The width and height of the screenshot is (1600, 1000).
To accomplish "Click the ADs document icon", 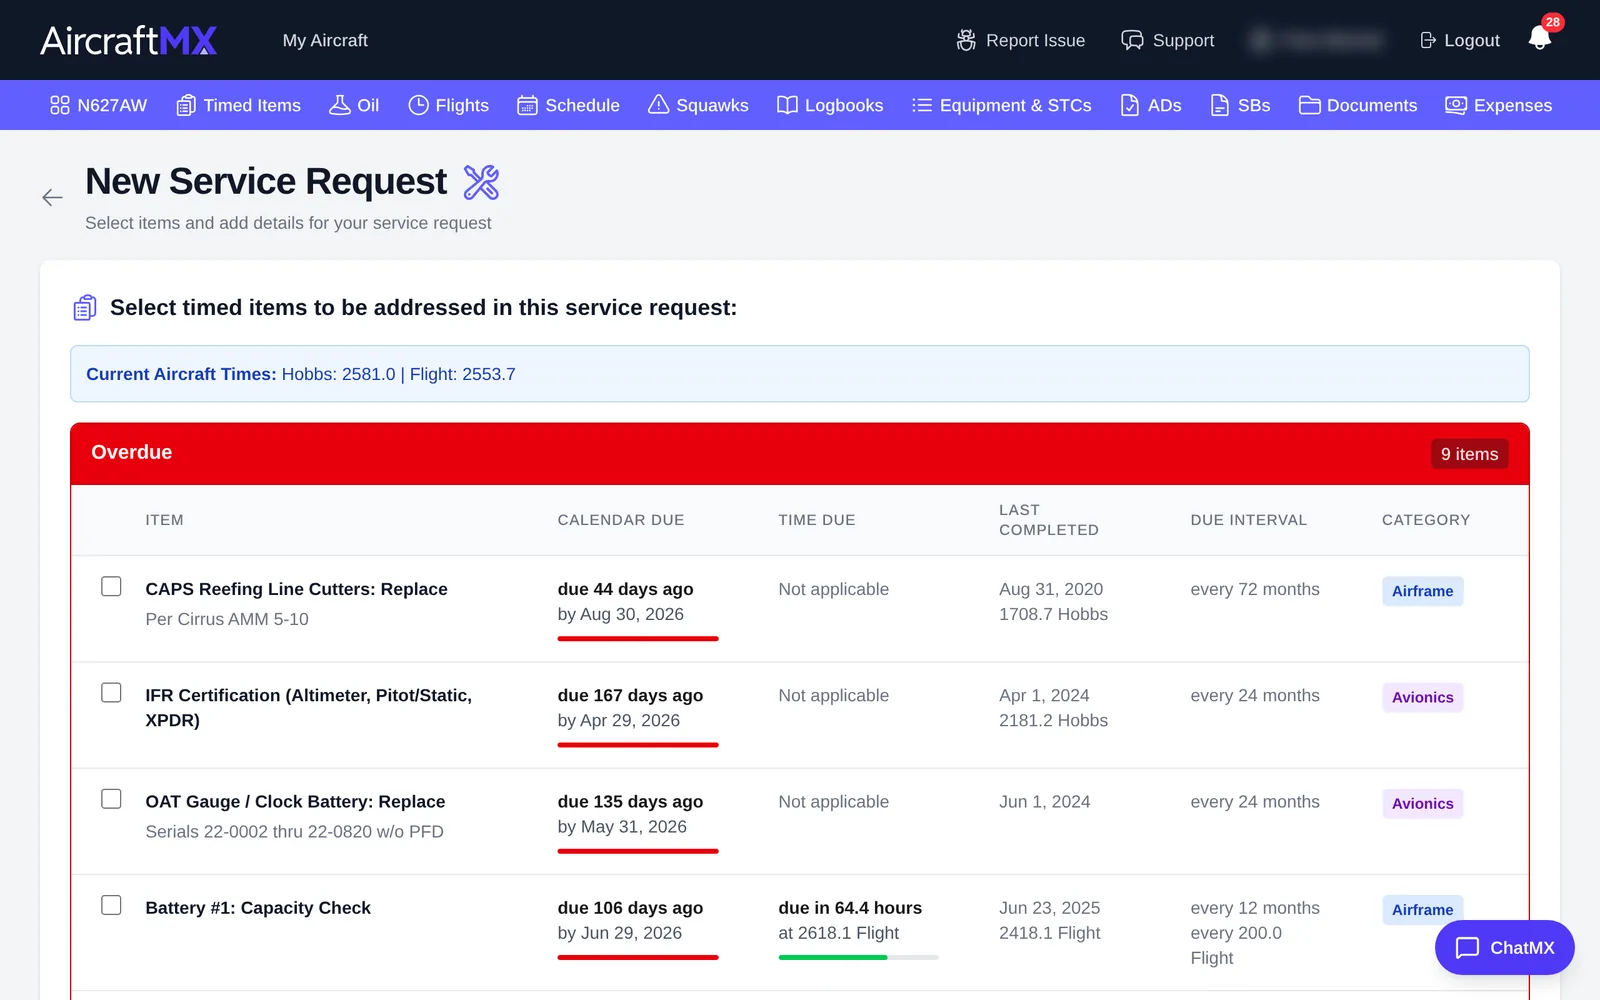I will pos(1130,105).
